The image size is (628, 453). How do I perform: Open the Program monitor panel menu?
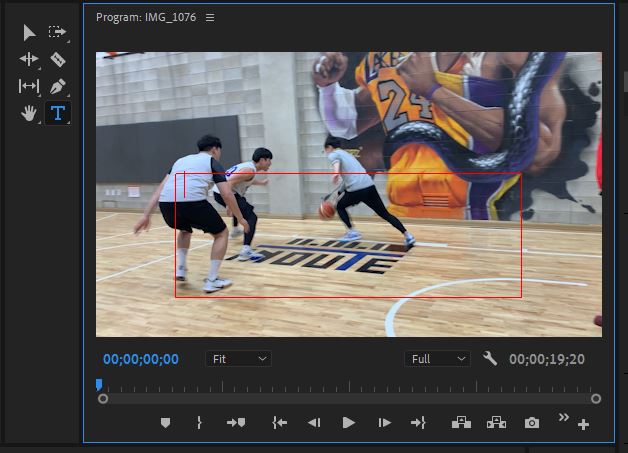tap(210, 18)
